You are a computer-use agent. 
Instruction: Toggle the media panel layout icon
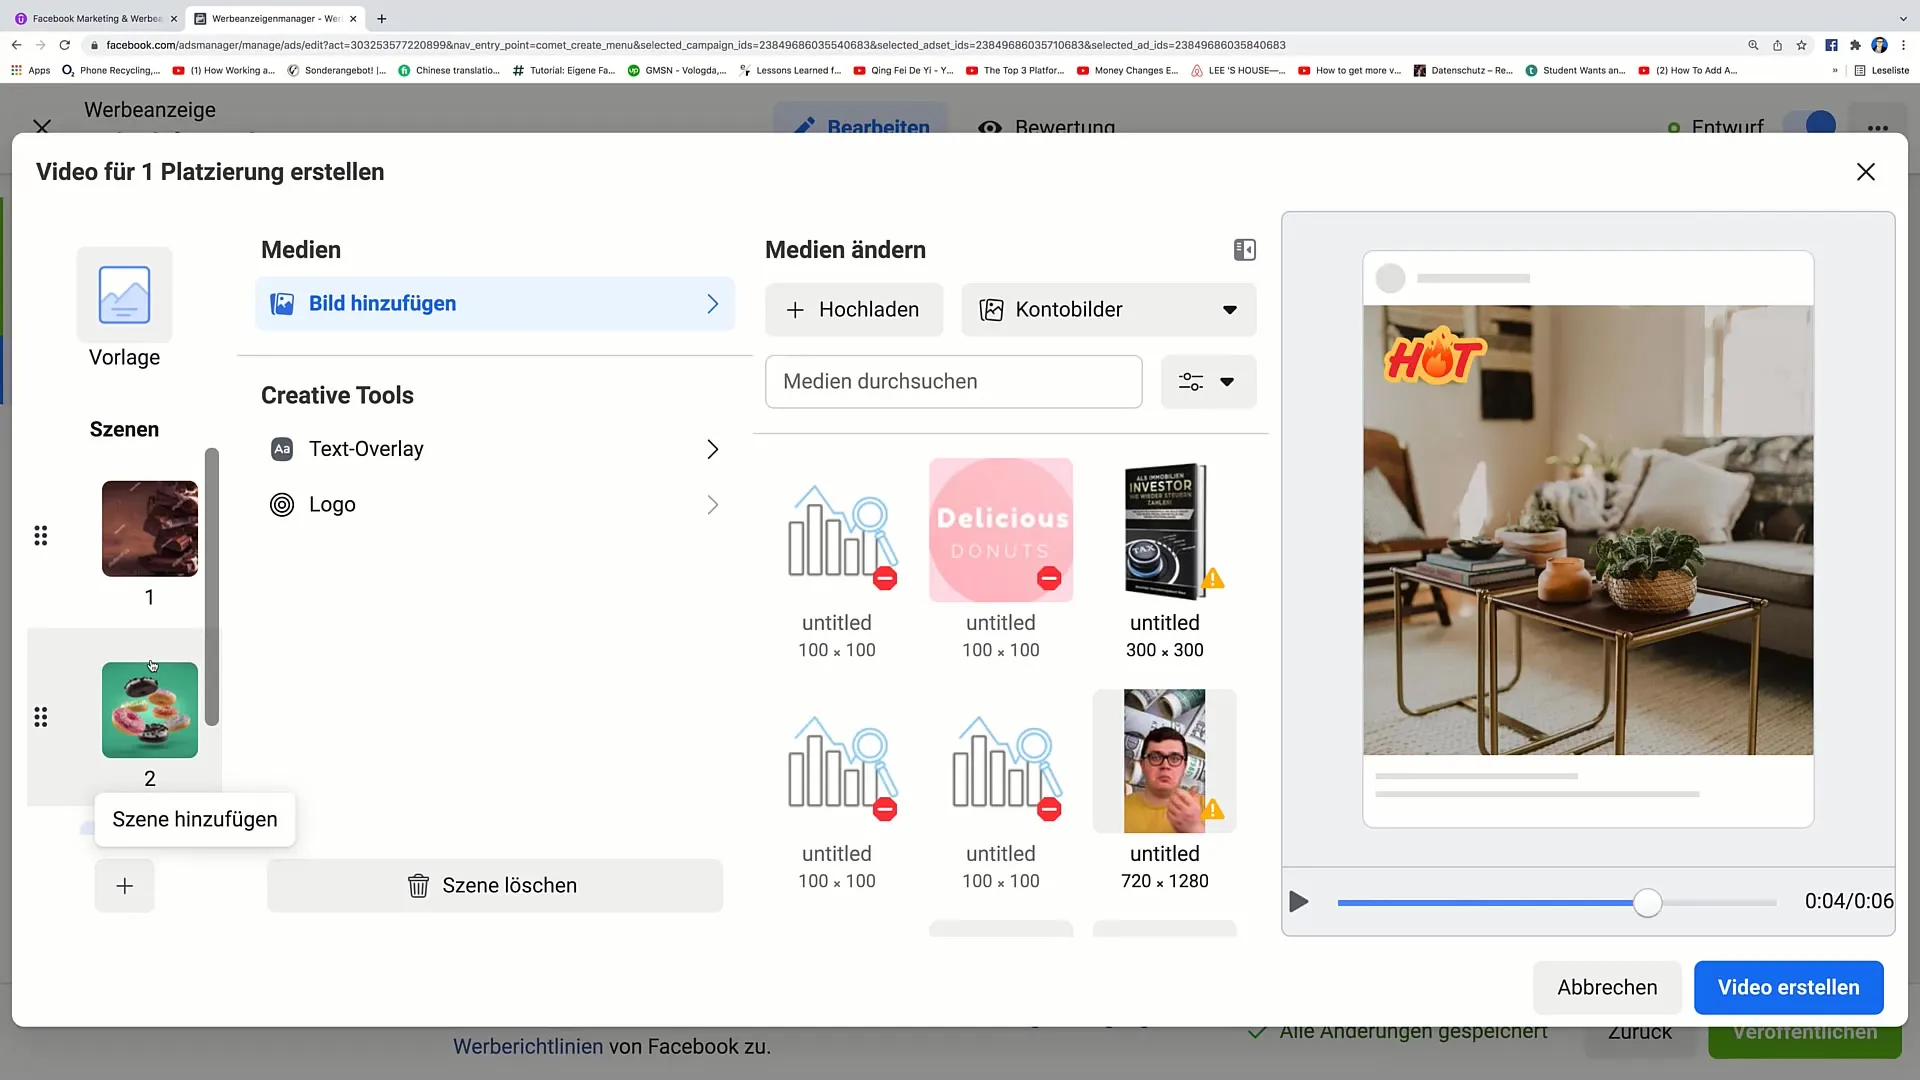tap(1245, 250)
